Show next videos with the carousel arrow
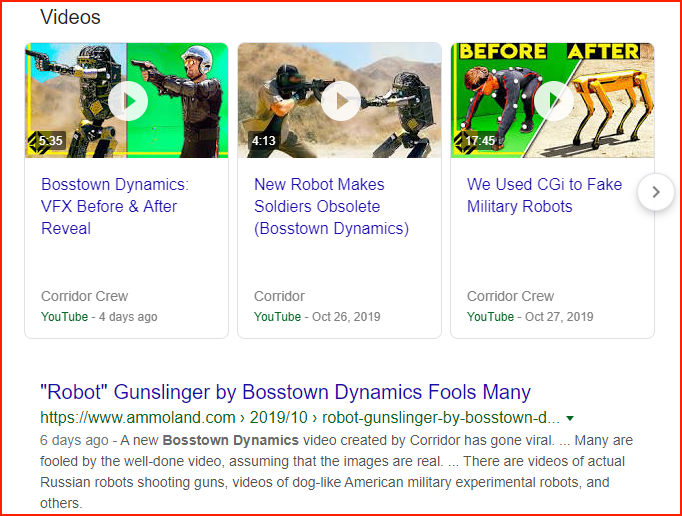The height and width of the screenshot is (516, 682). coord(656,192)
